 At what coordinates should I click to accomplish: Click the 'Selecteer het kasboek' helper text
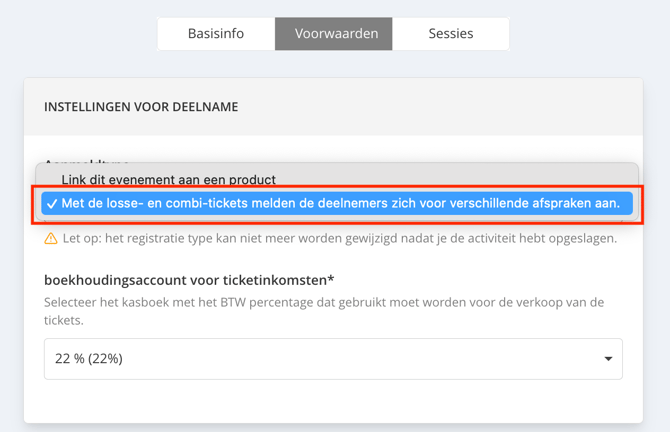click(324, 311)
